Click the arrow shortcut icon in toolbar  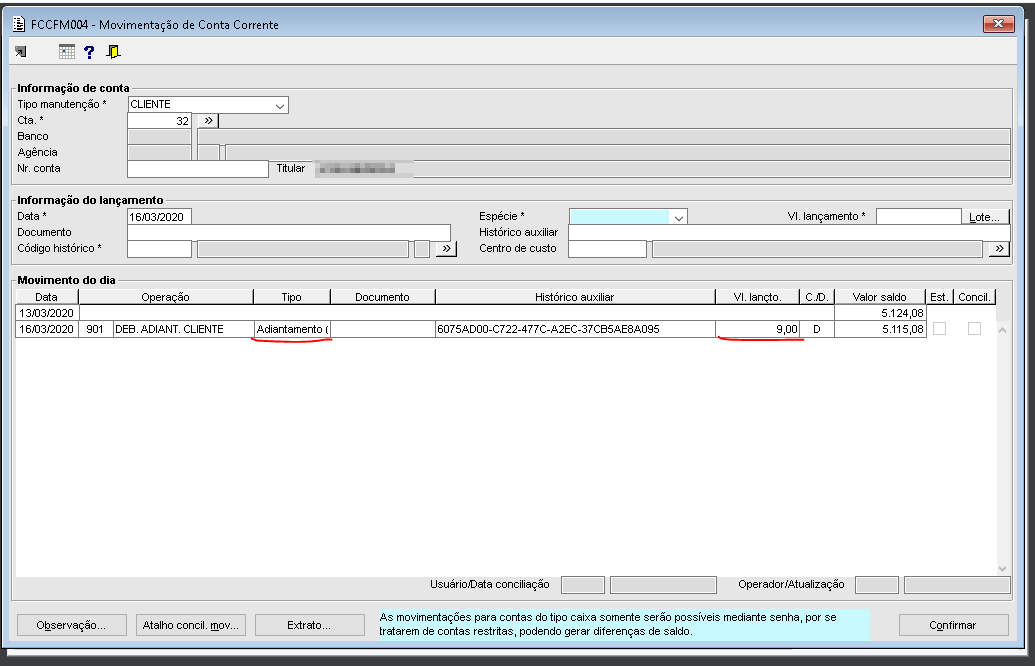20,51
